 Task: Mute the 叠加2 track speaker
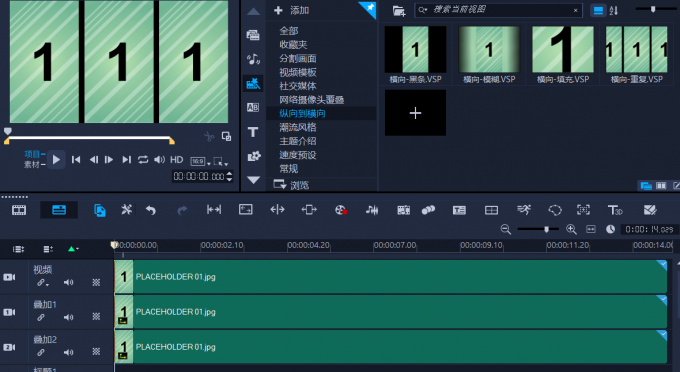69,352
